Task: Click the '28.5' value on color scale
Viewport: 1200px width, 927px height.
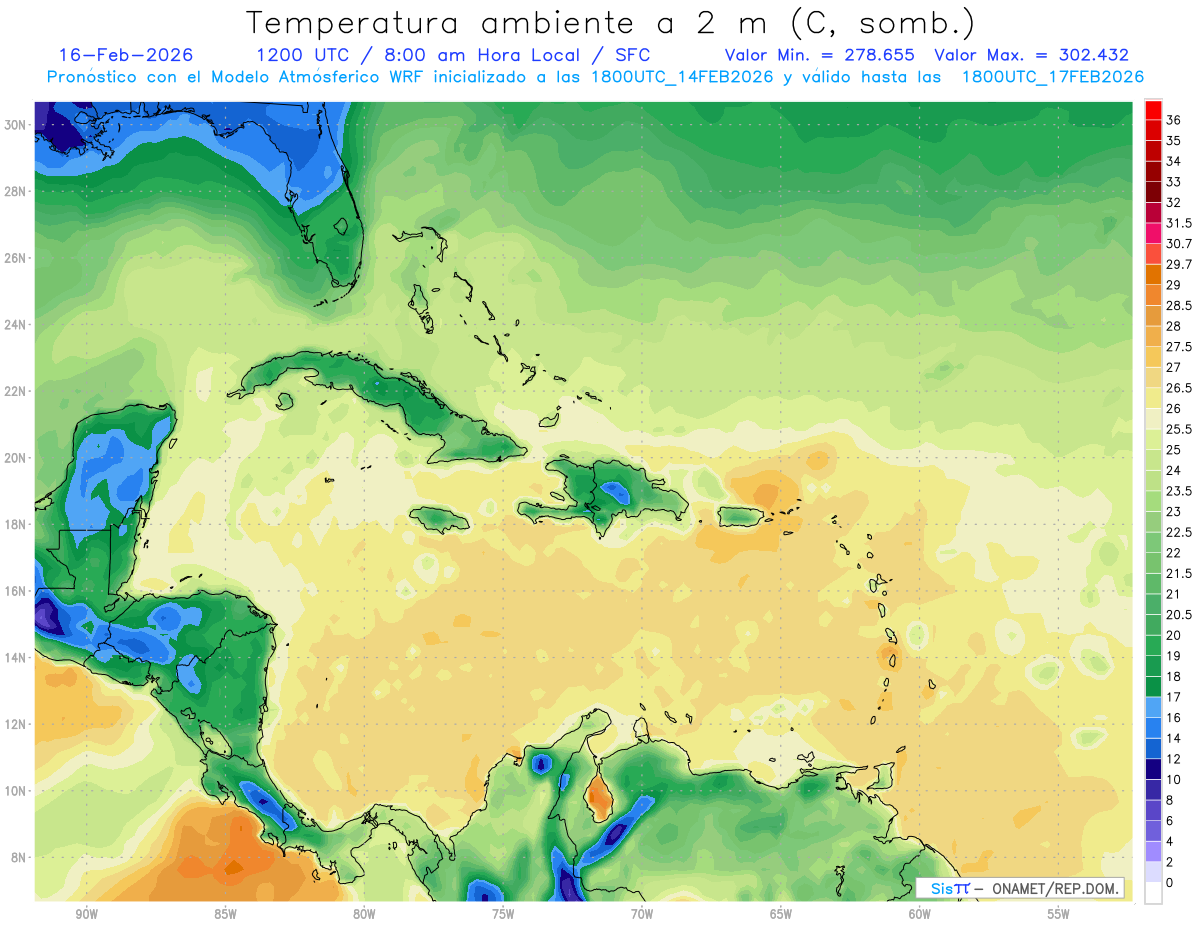Action: (x=1179, y=305)
